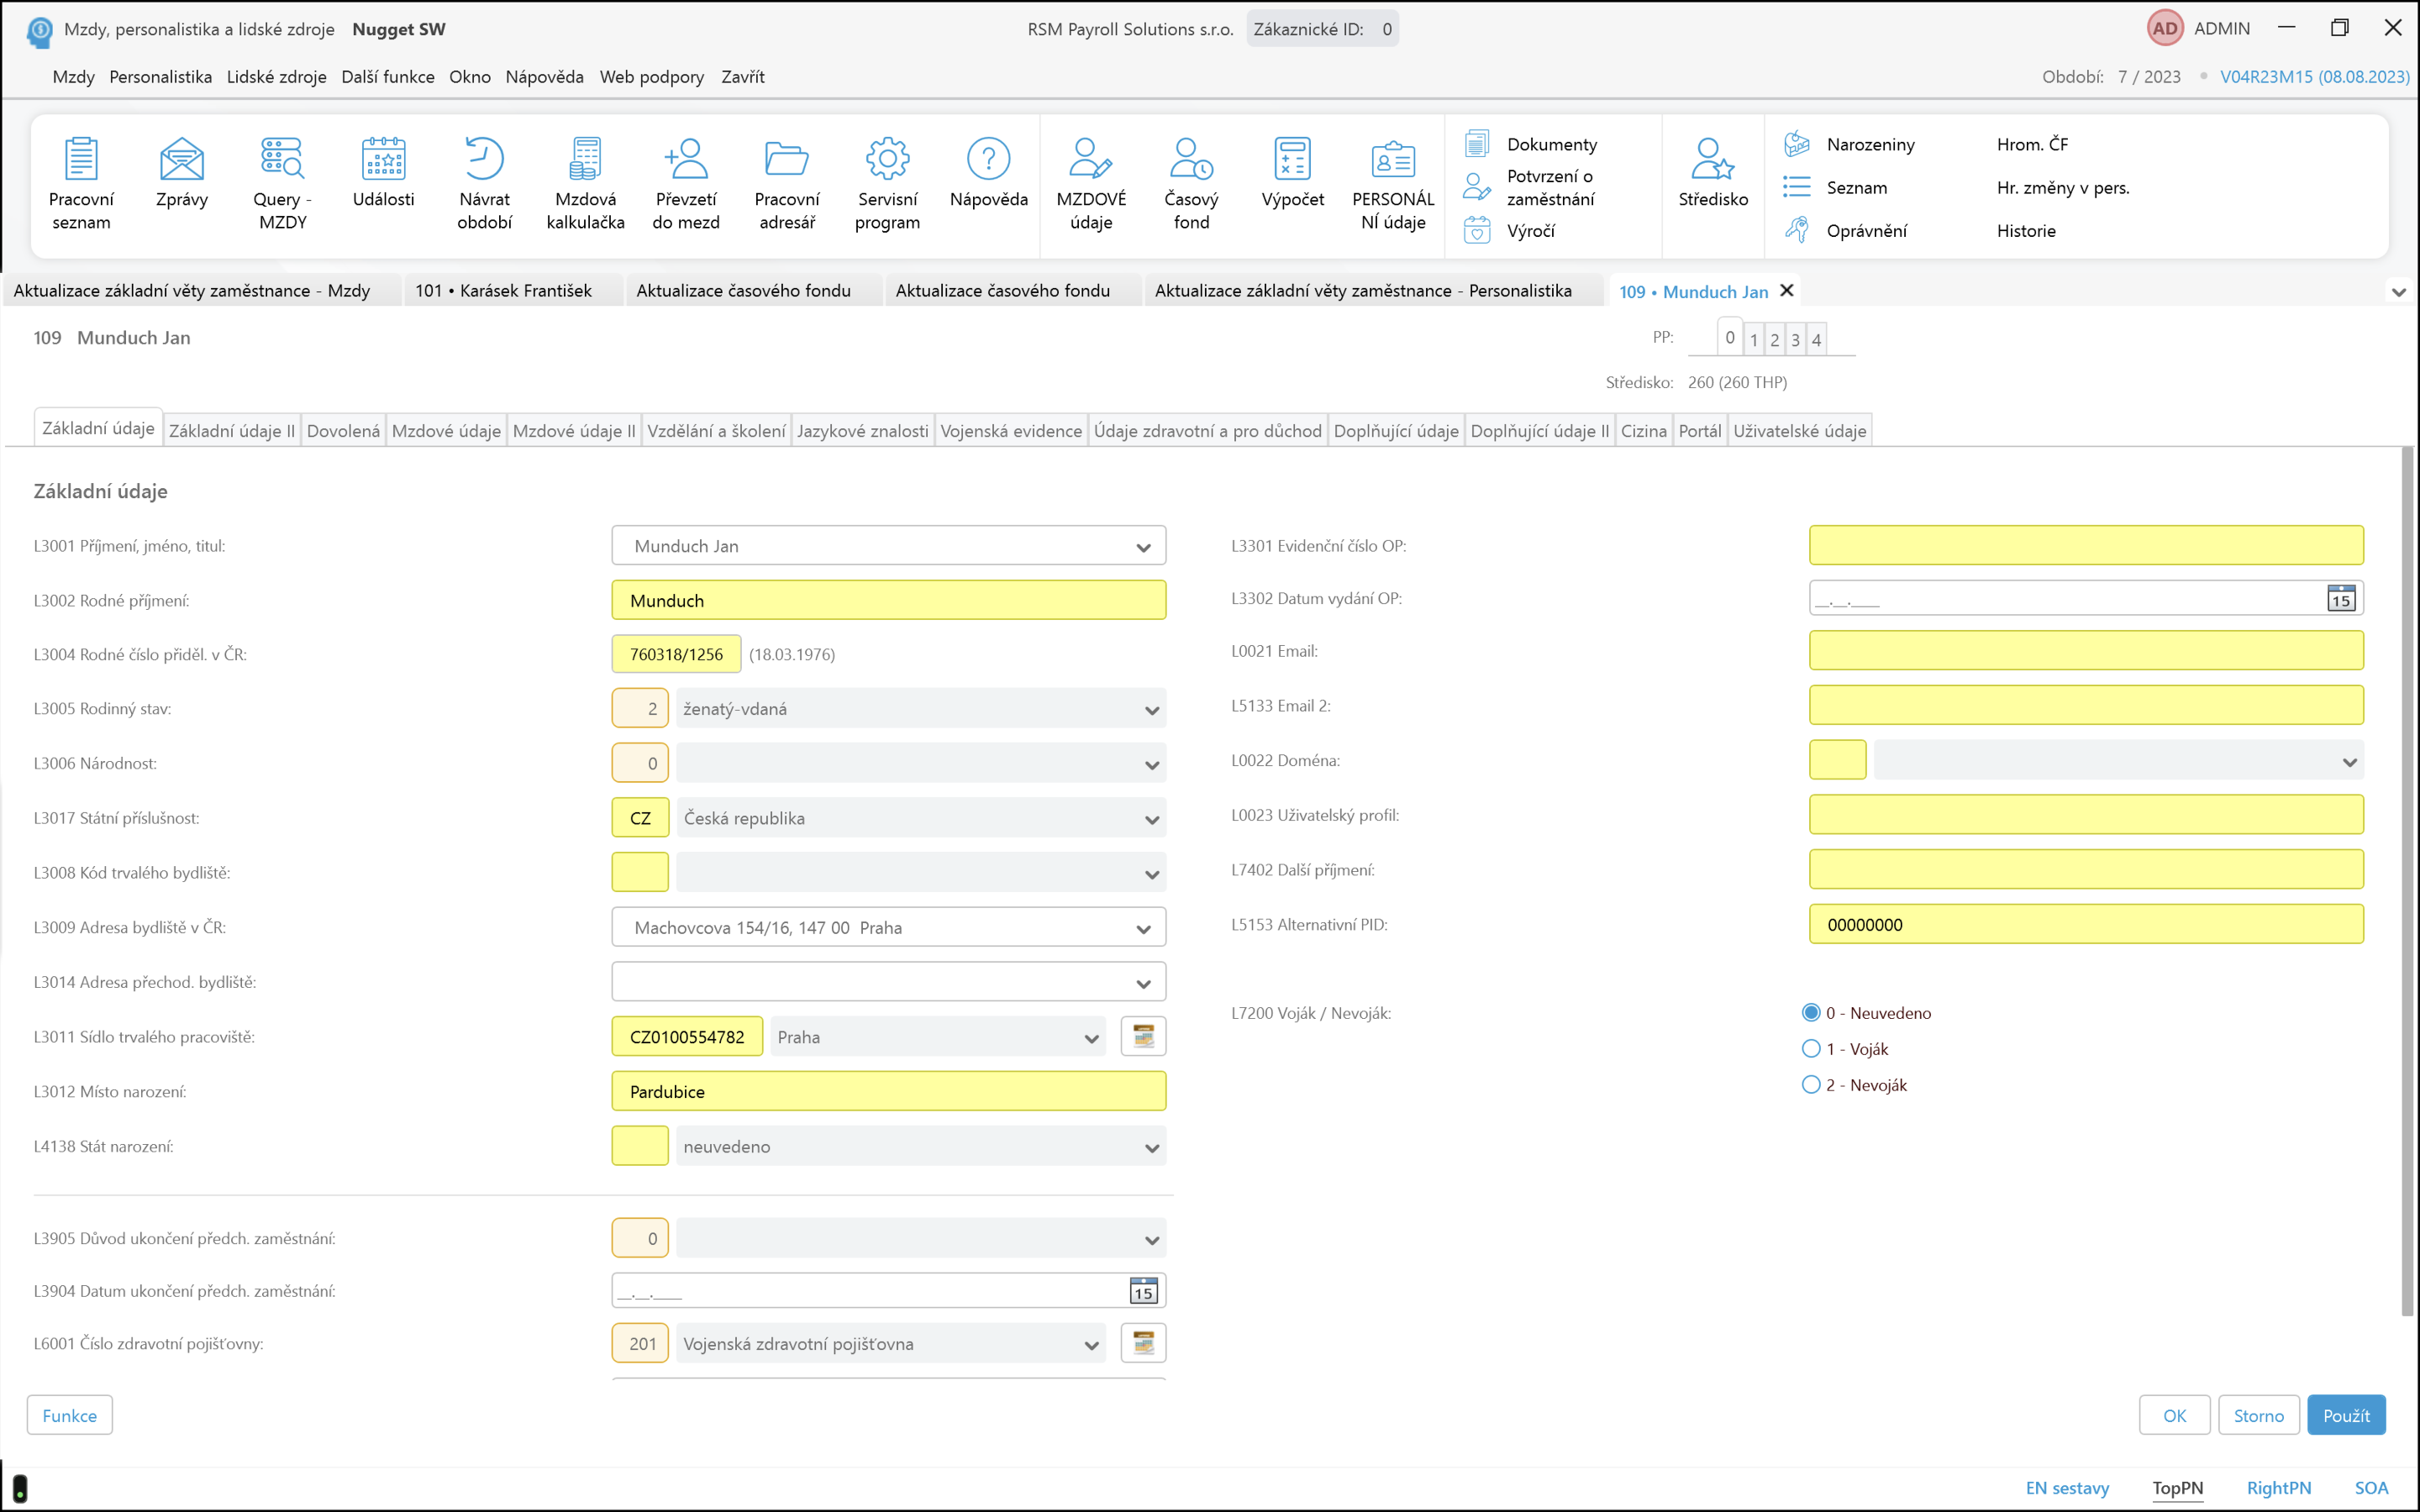The width and height of the screenshot is (2420, 1512).
Task: Click the OK button
Action: pyautogui.click(x=2174, y=1415)
